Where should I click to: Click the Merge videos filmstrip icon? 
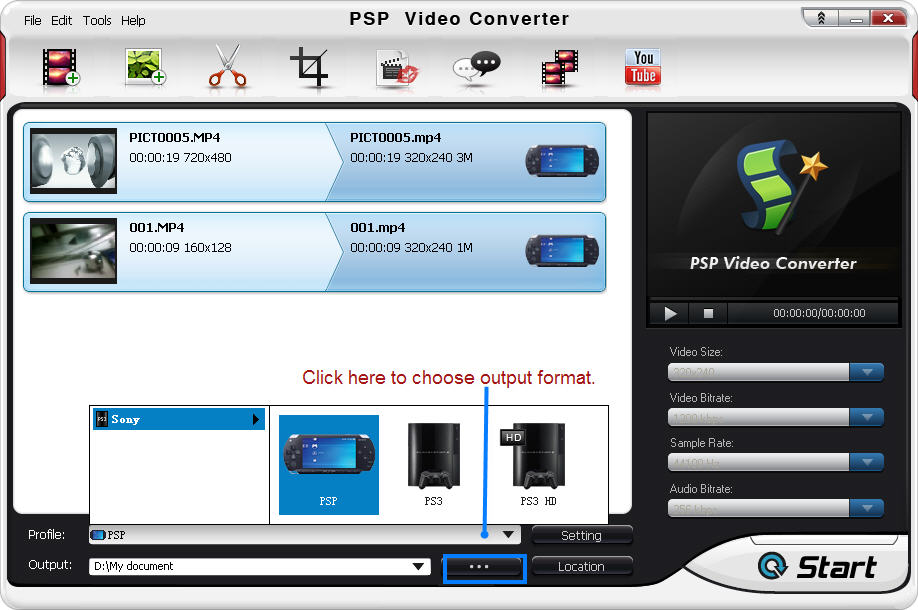click(x=560, y=68)
